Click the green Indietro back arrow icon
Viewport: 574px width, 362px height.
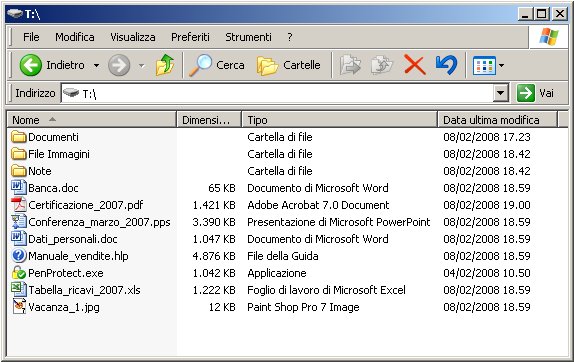[x=30, y=65]
